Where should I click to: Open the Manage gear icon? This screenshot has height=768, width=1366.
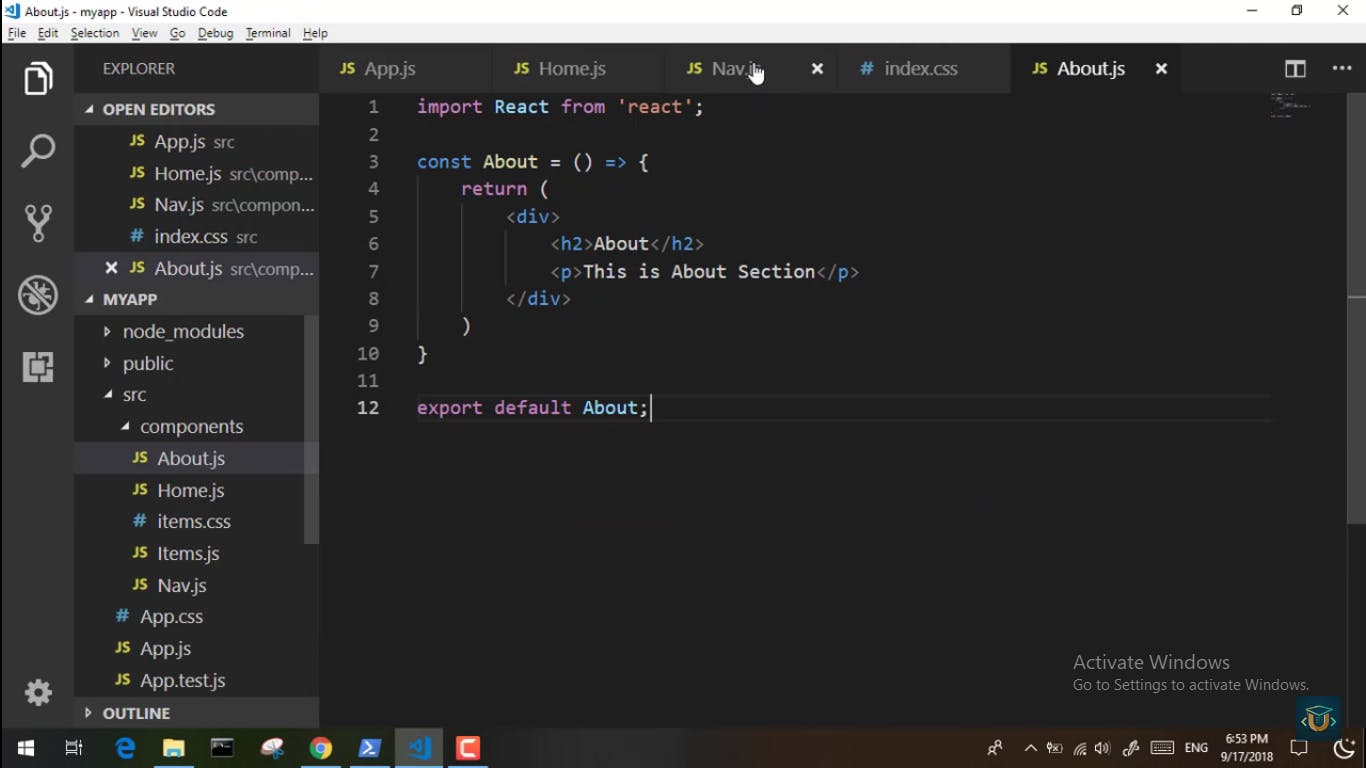click(x=38, y=692)
